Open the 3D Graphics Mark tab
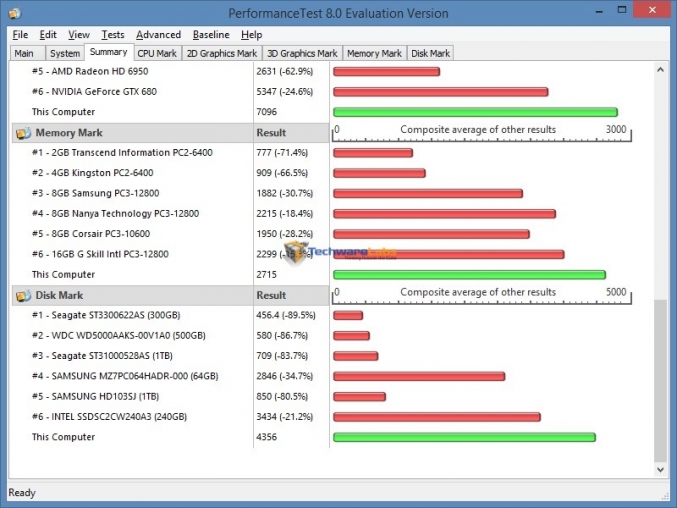The height and width of the screenshot is (508, 677). pyautogui.click(x=302, y=53)
